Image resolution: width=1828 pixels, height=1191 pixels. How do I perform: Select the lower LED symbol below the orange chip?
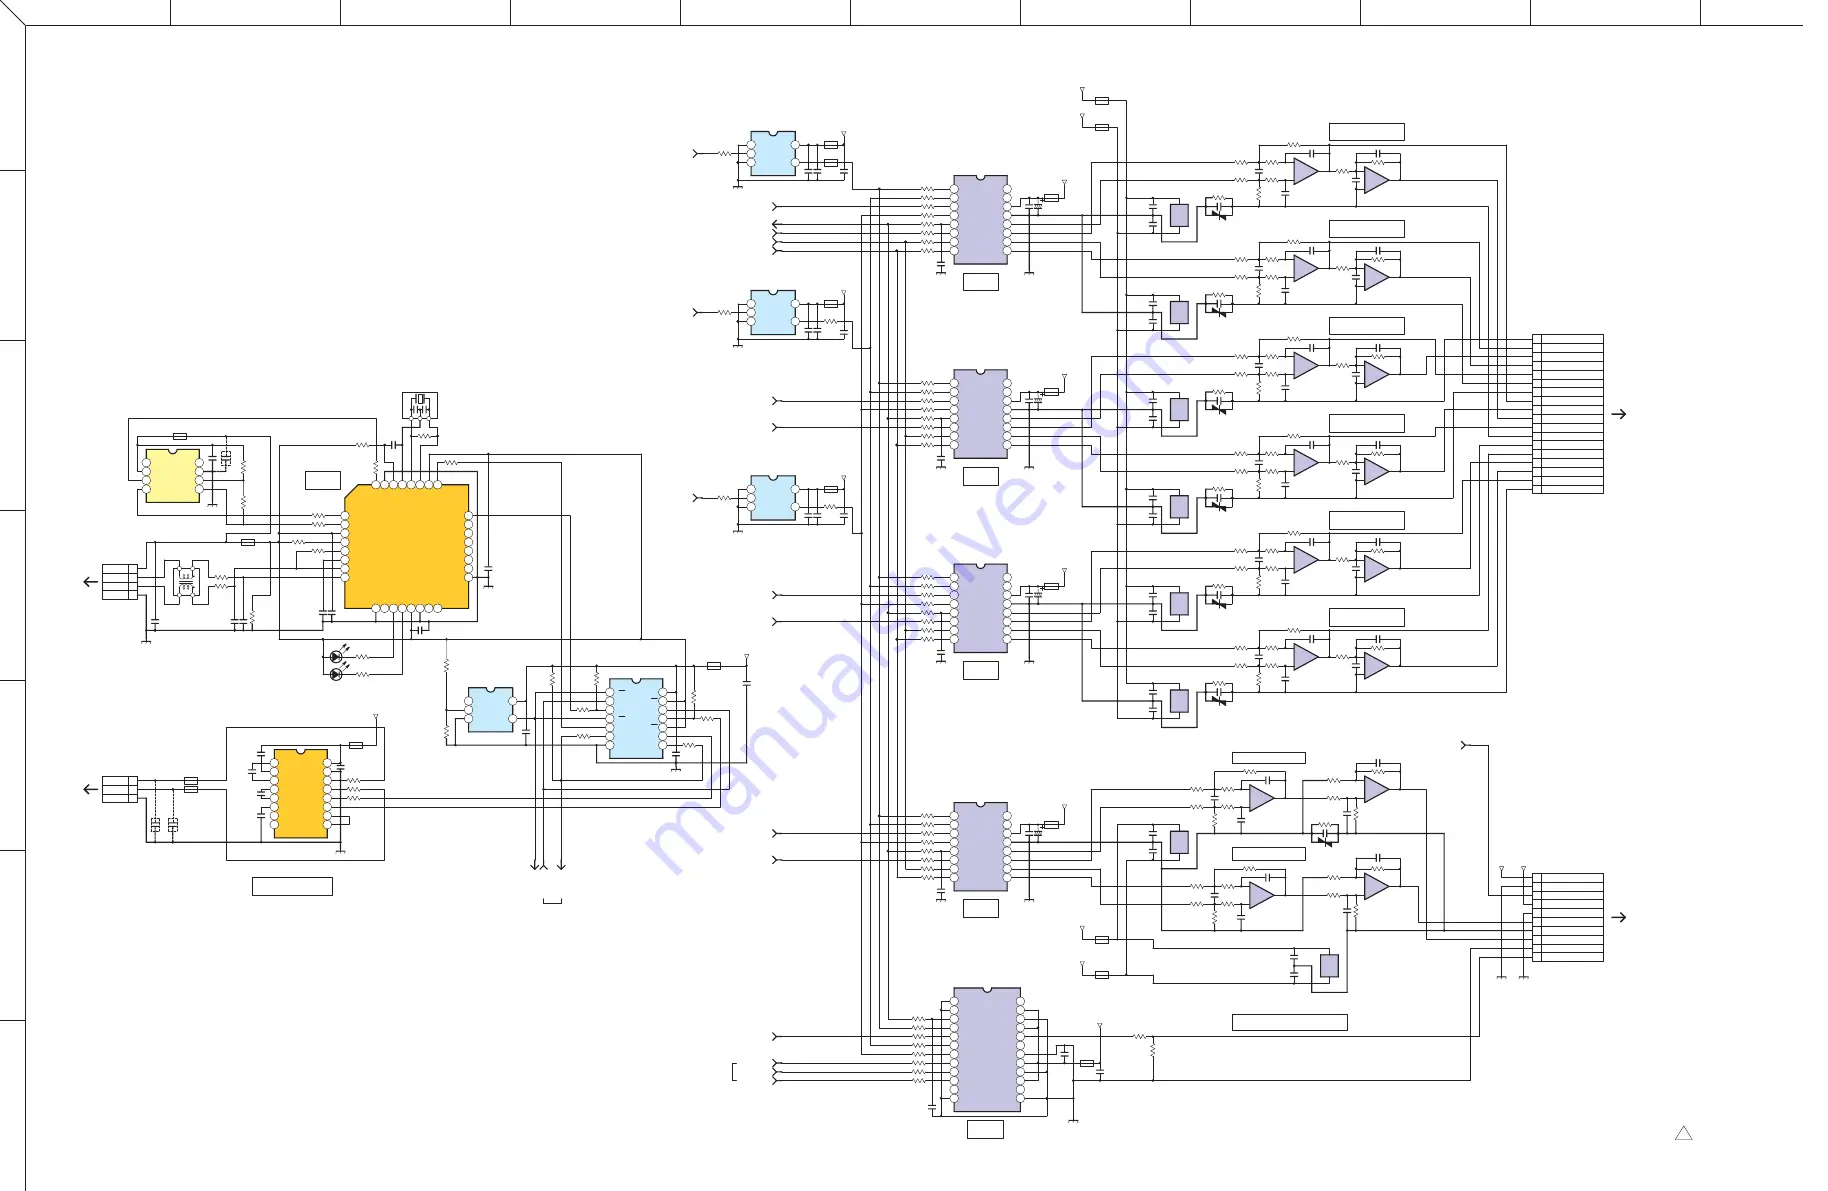coord(336,675)
